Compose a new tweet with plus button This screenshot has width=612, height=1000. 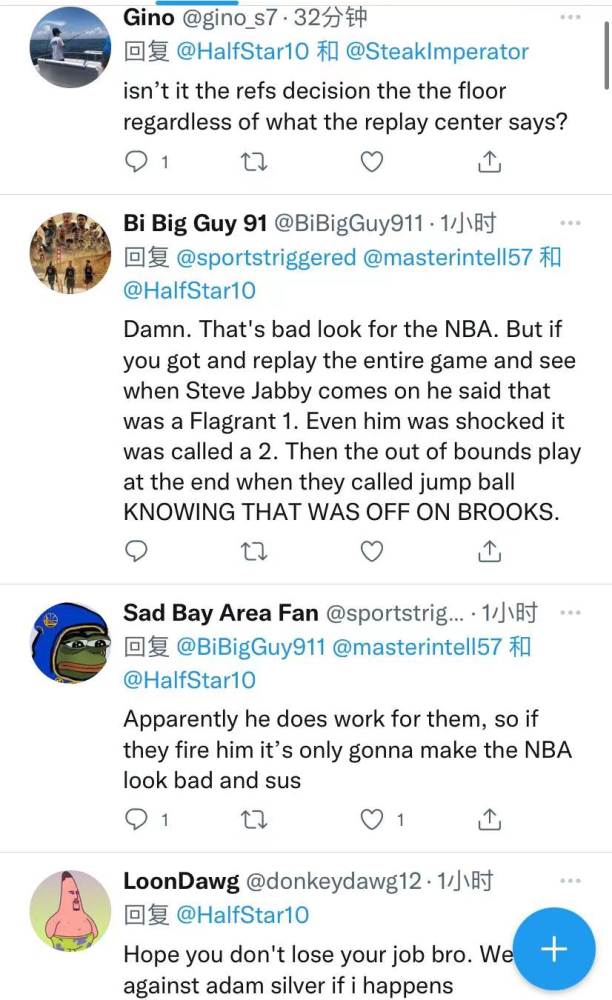point(553,949)
